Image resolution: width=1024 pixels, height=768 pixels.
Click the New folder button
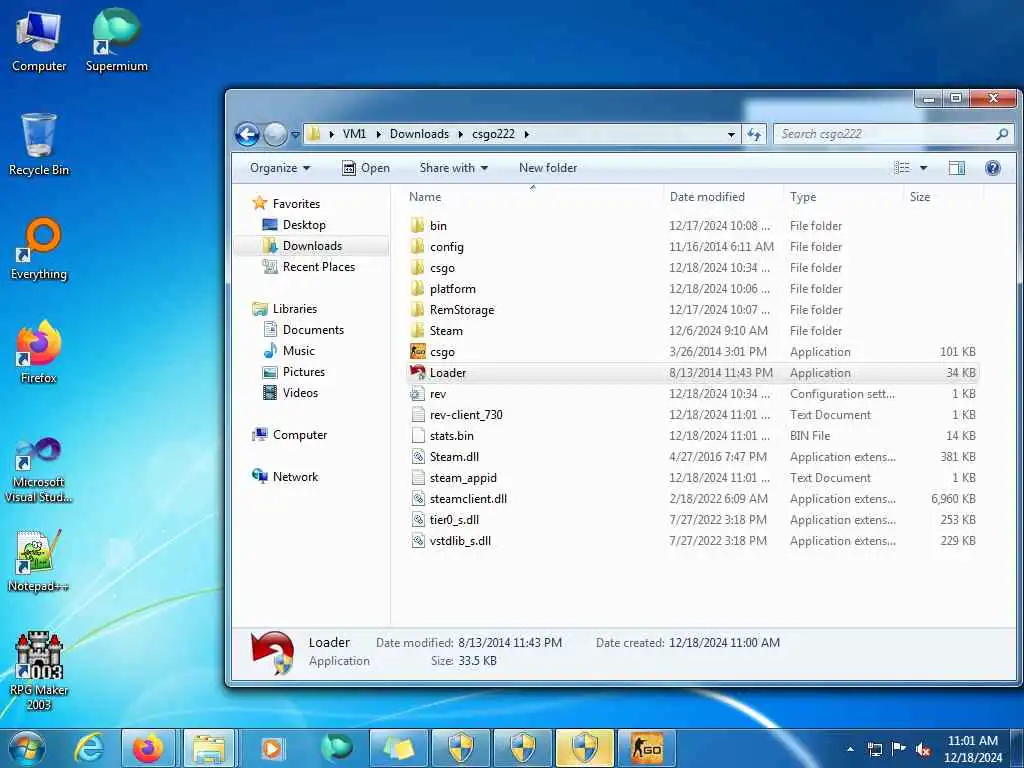coord(548,168)
